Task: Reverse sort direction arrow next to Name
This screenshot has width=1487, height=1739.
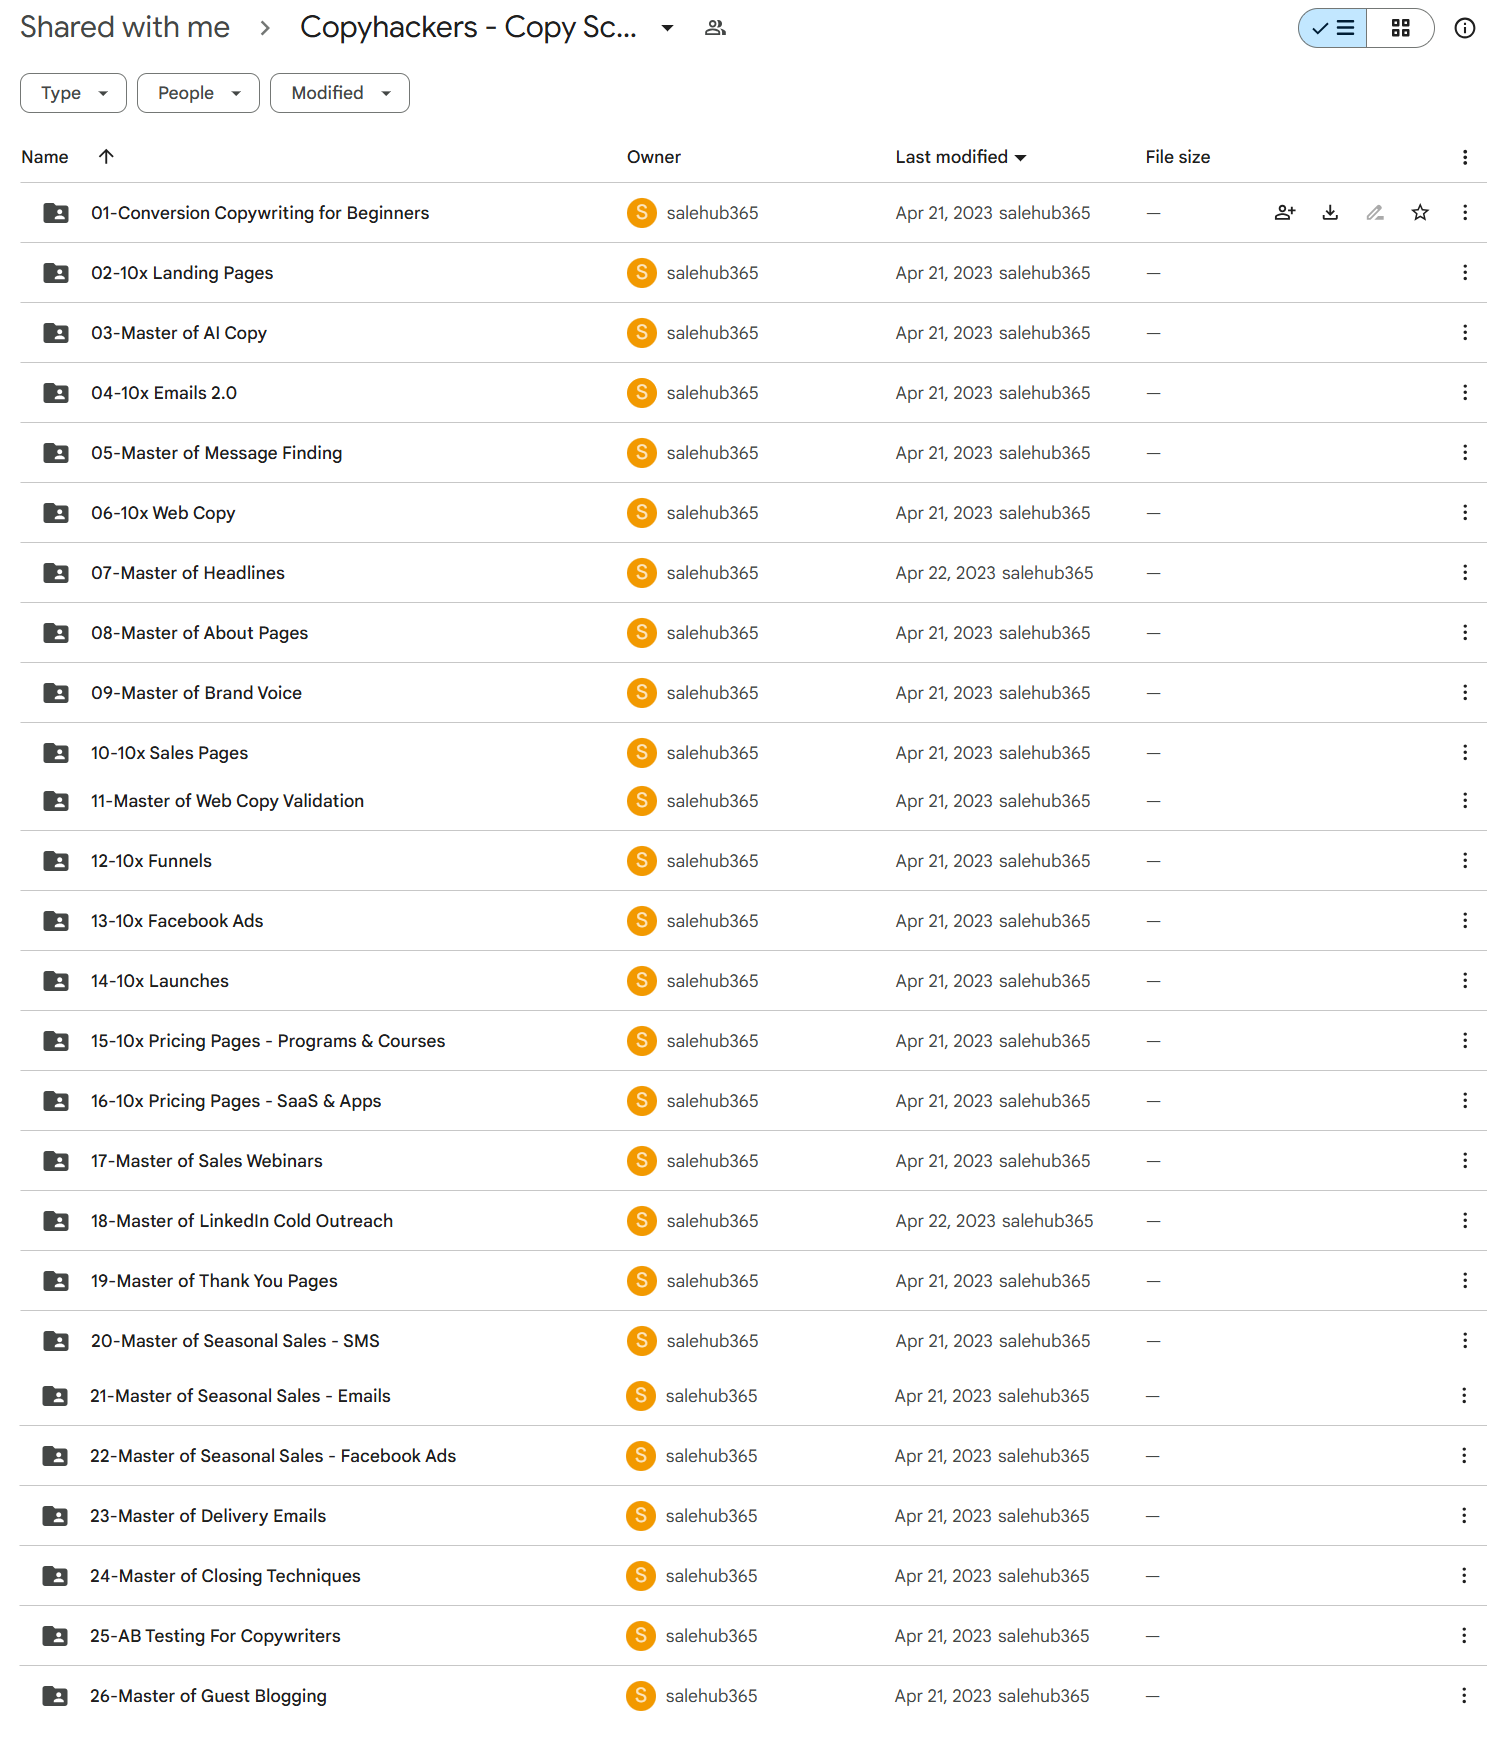Action: point(106,156)
